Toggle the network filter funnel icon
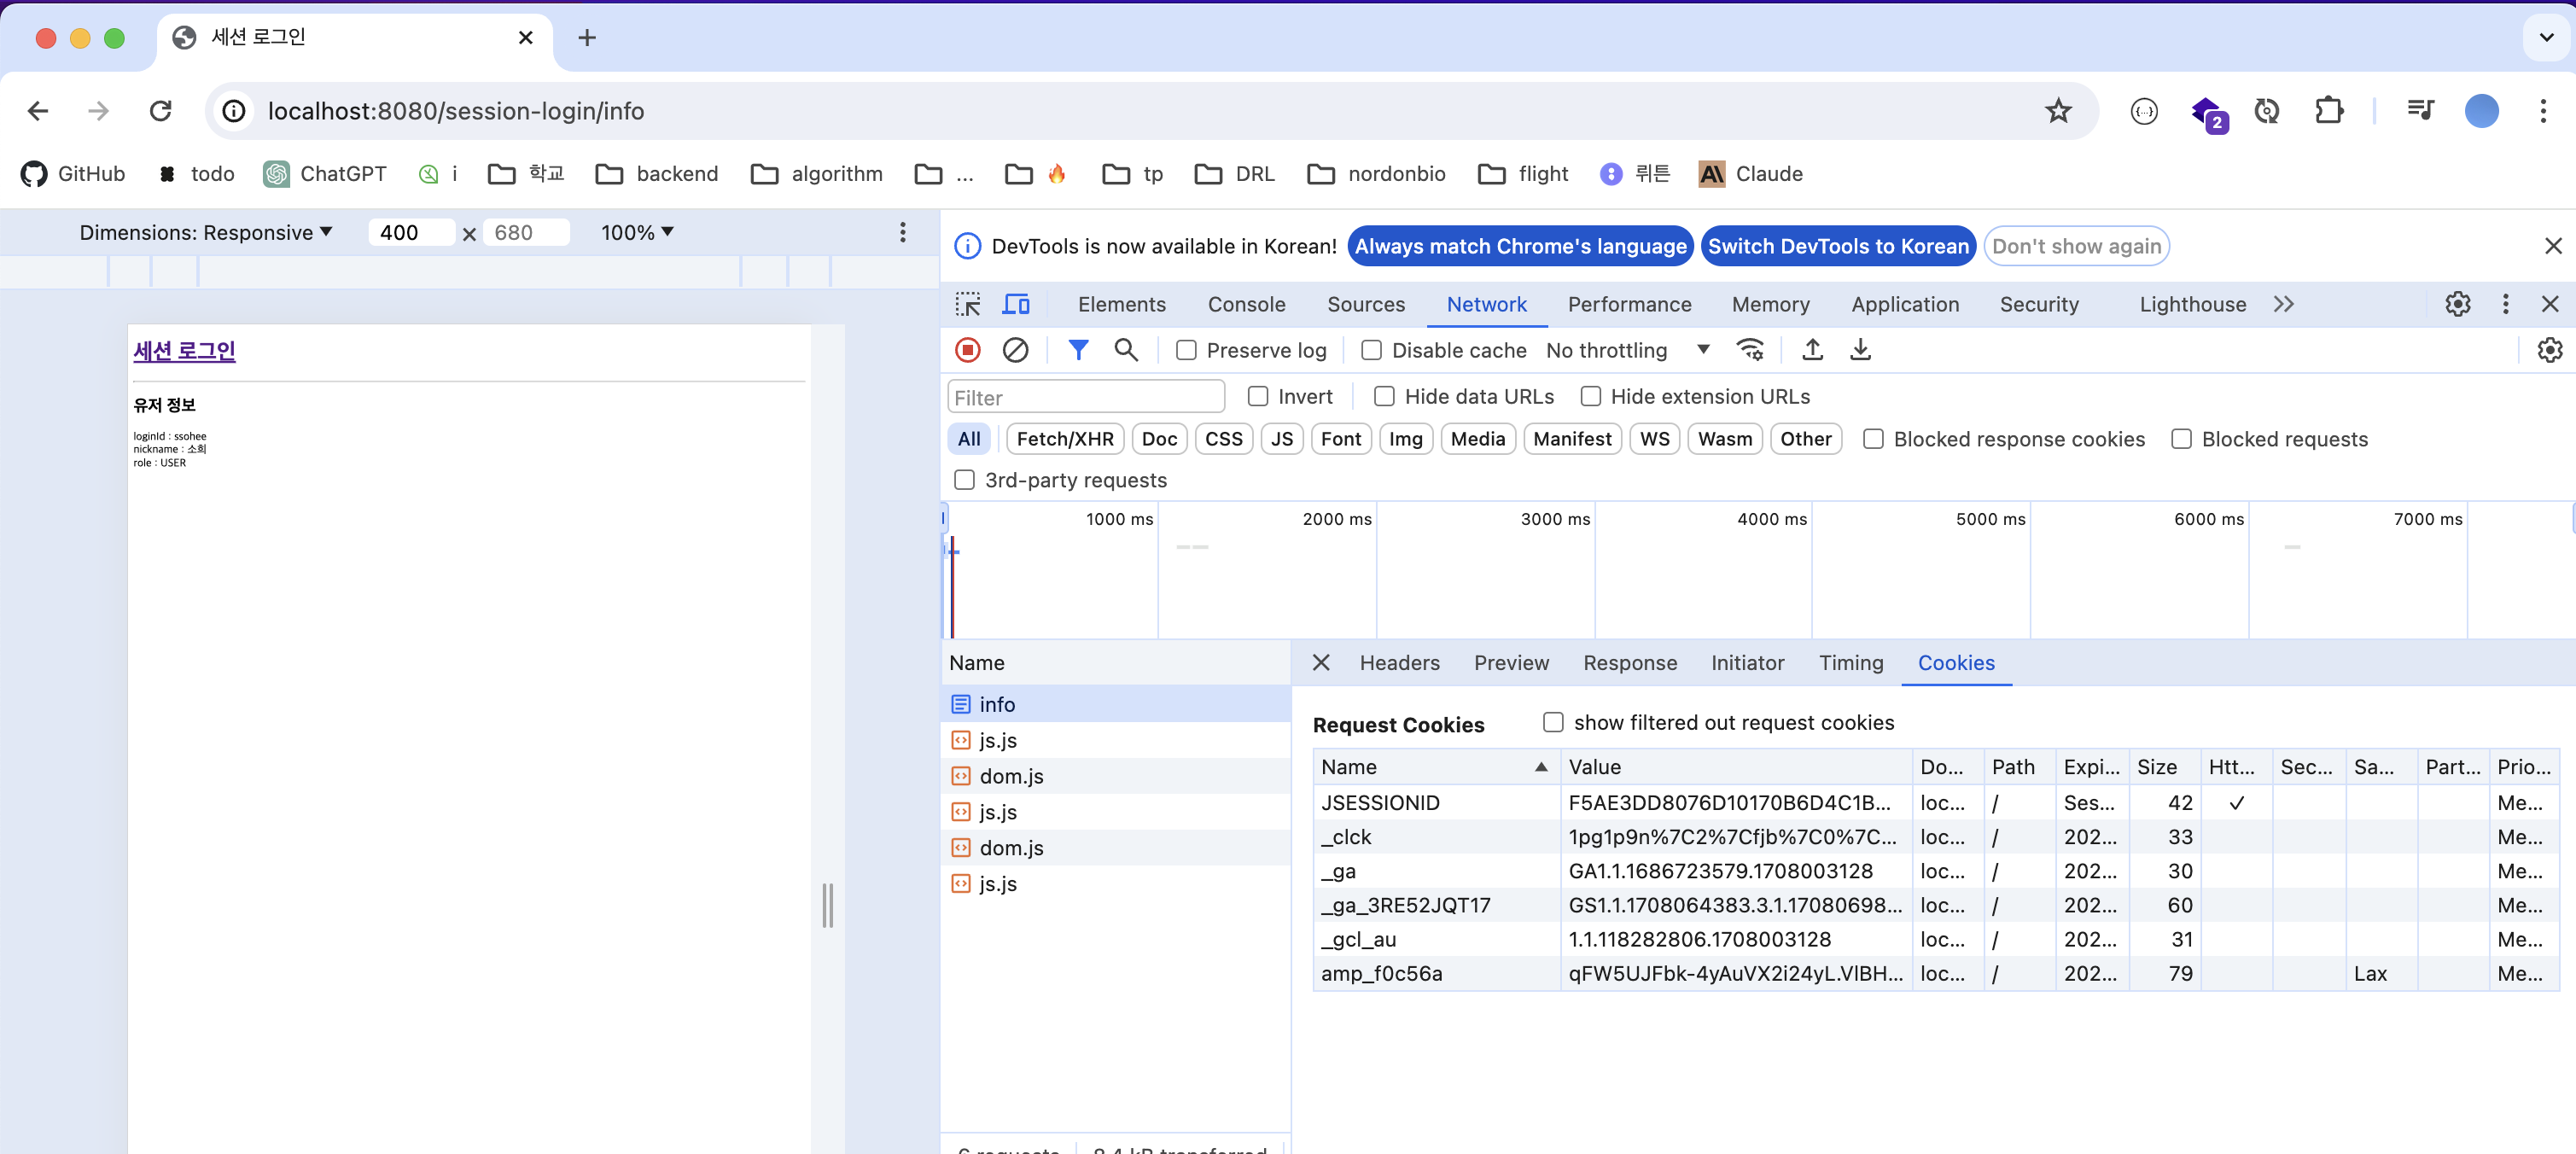Viewport: 2576px width, 1154px height. click(x=1078, y=350)
